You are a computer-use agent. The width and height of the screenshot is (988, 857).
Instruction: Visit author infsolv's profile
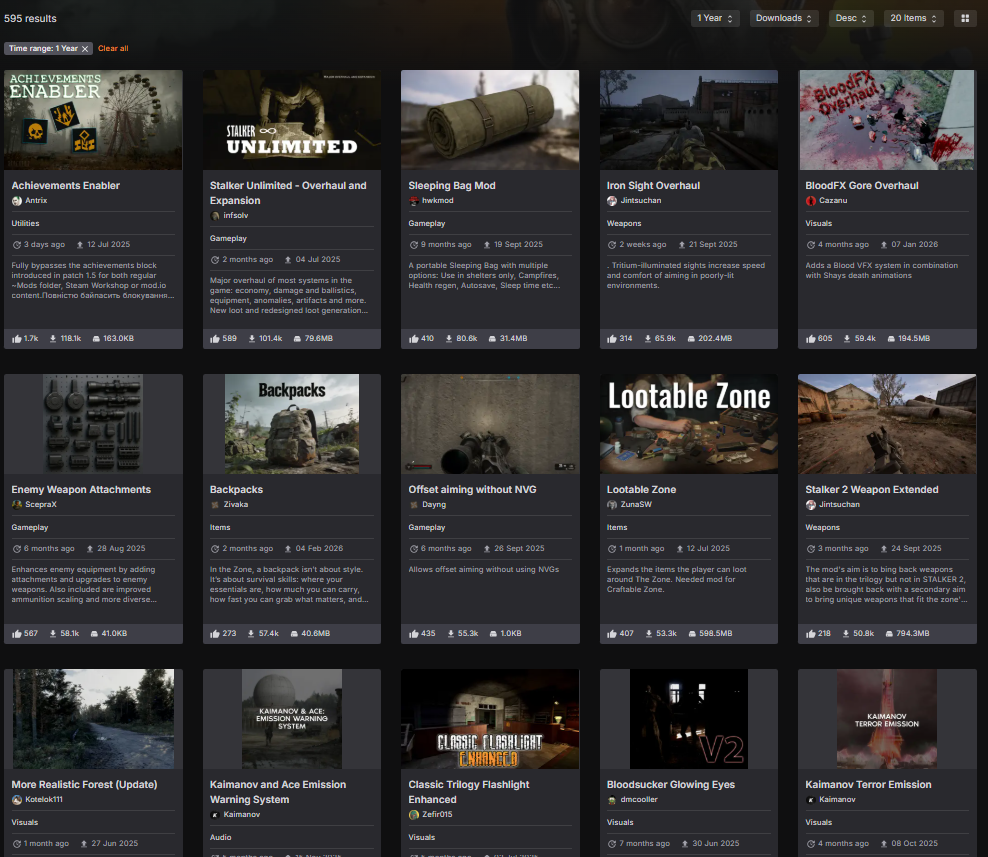[236, 216]
